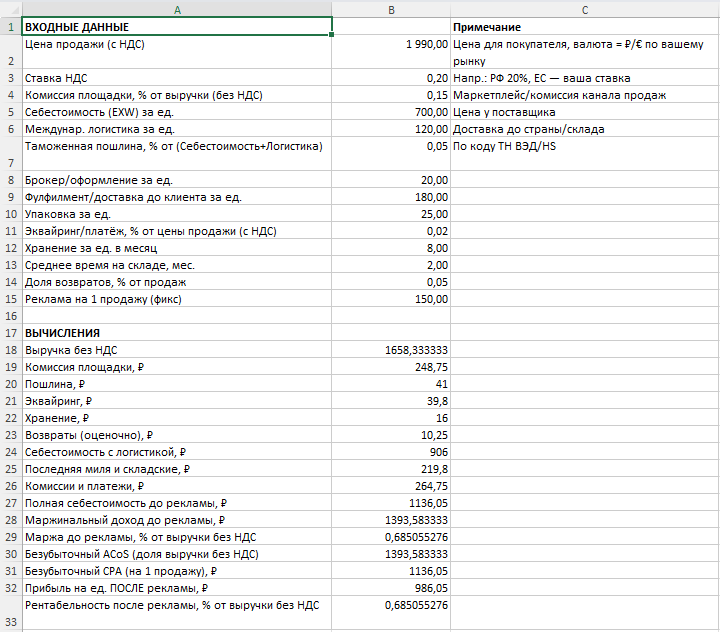Select row 33 header
Image resolution: width=720 pixels, height=632 pixels.
click(x=11, y=613)
